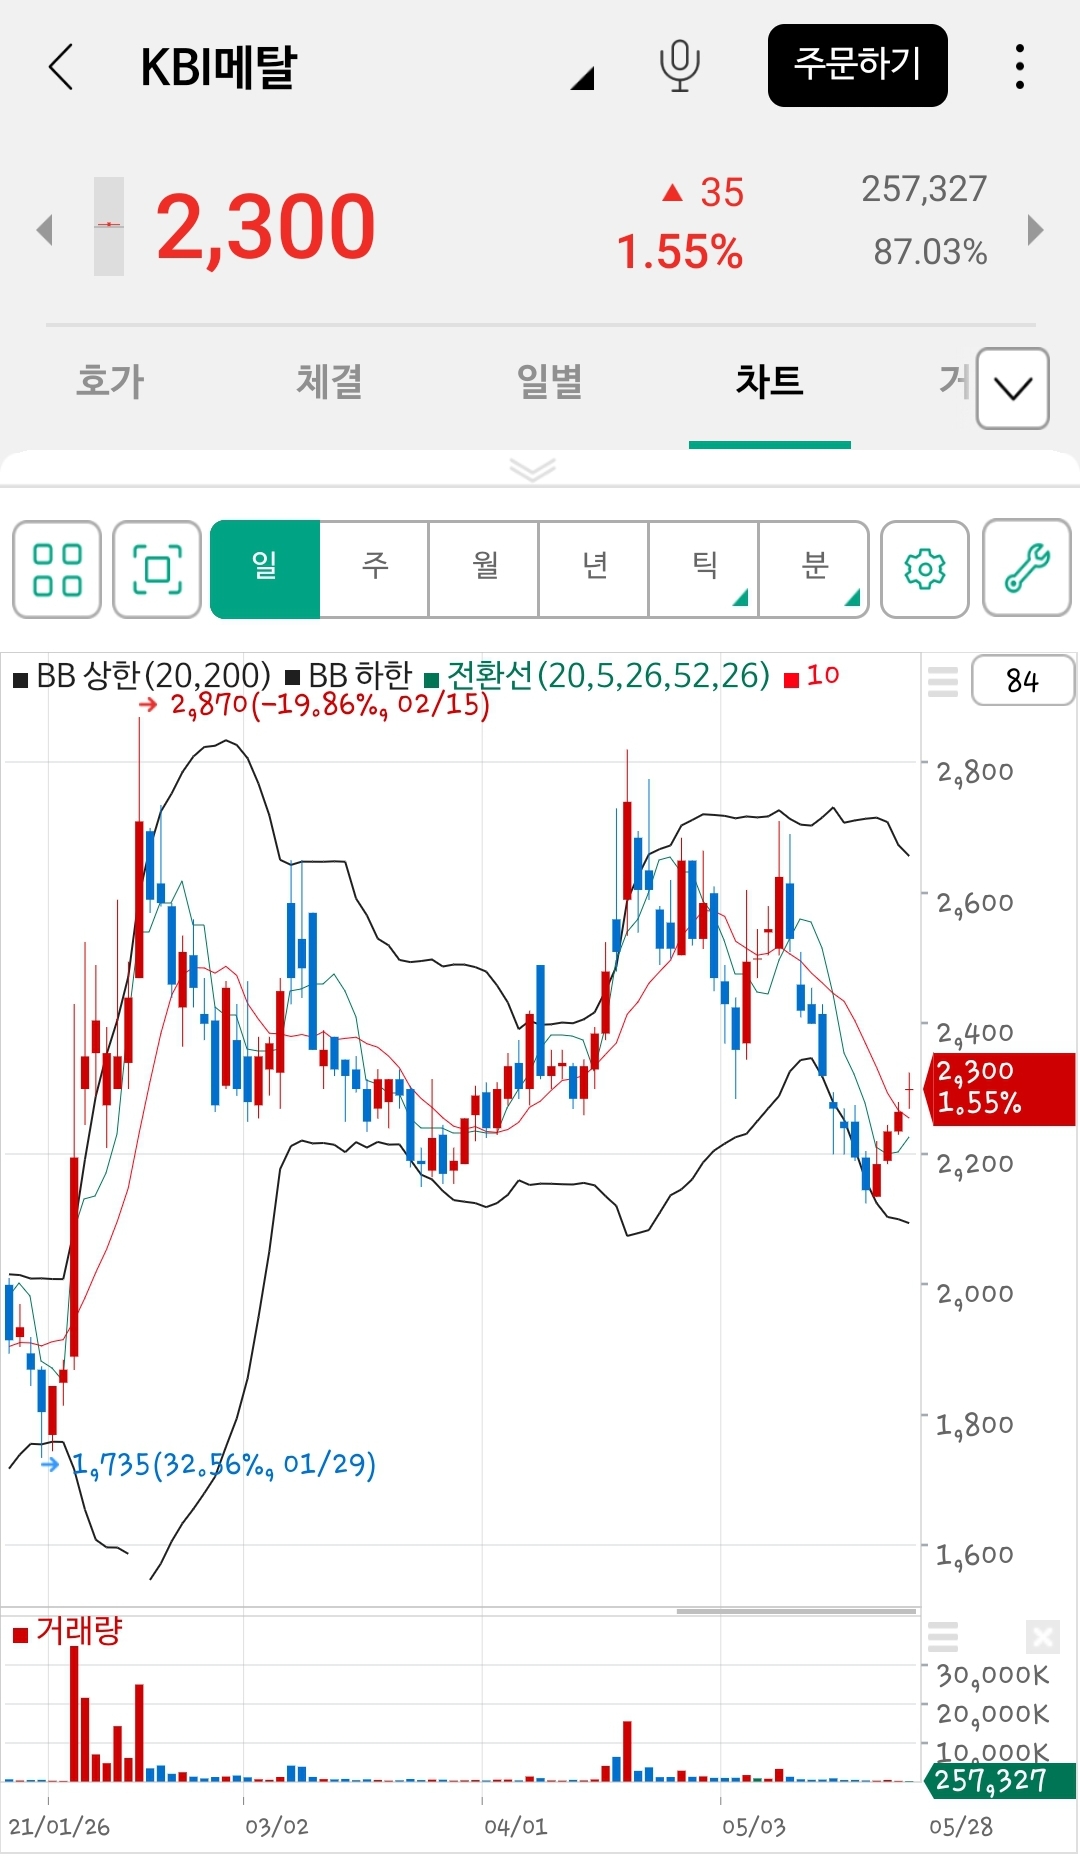Open the KBI메탈 stock selector dropdown triangle
The image size is (1080, 1858).
tap(582, 79)
